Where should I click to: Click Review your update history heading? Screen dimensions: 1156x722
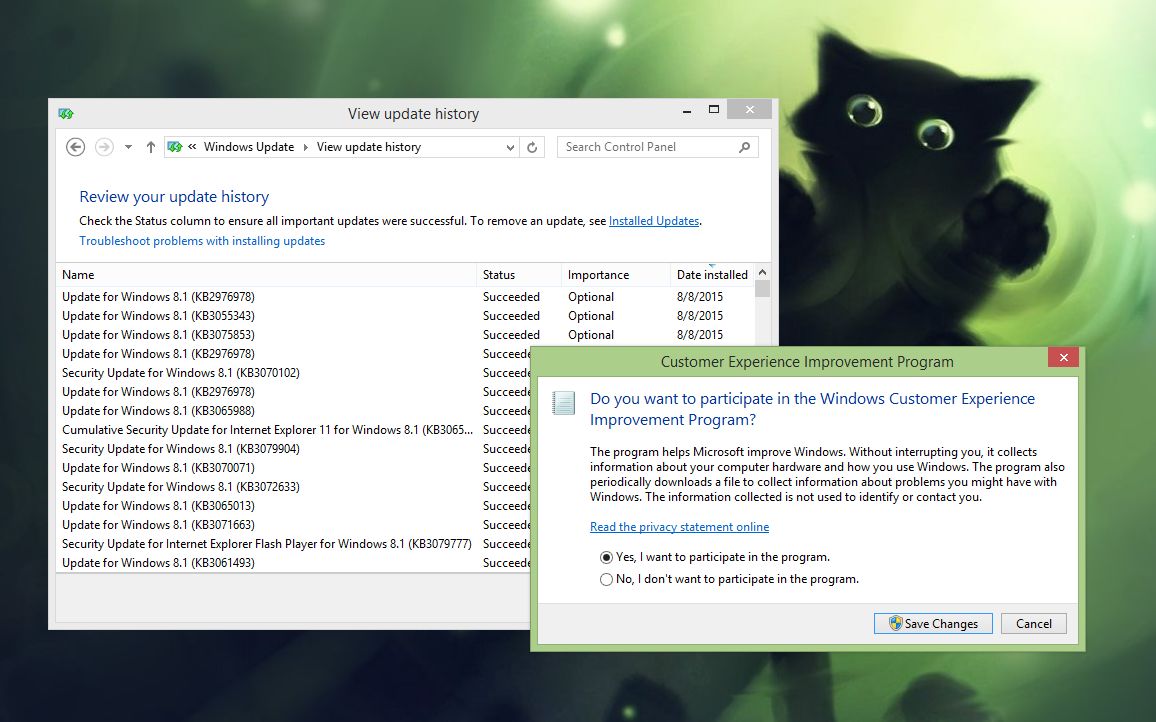[174, 196]
